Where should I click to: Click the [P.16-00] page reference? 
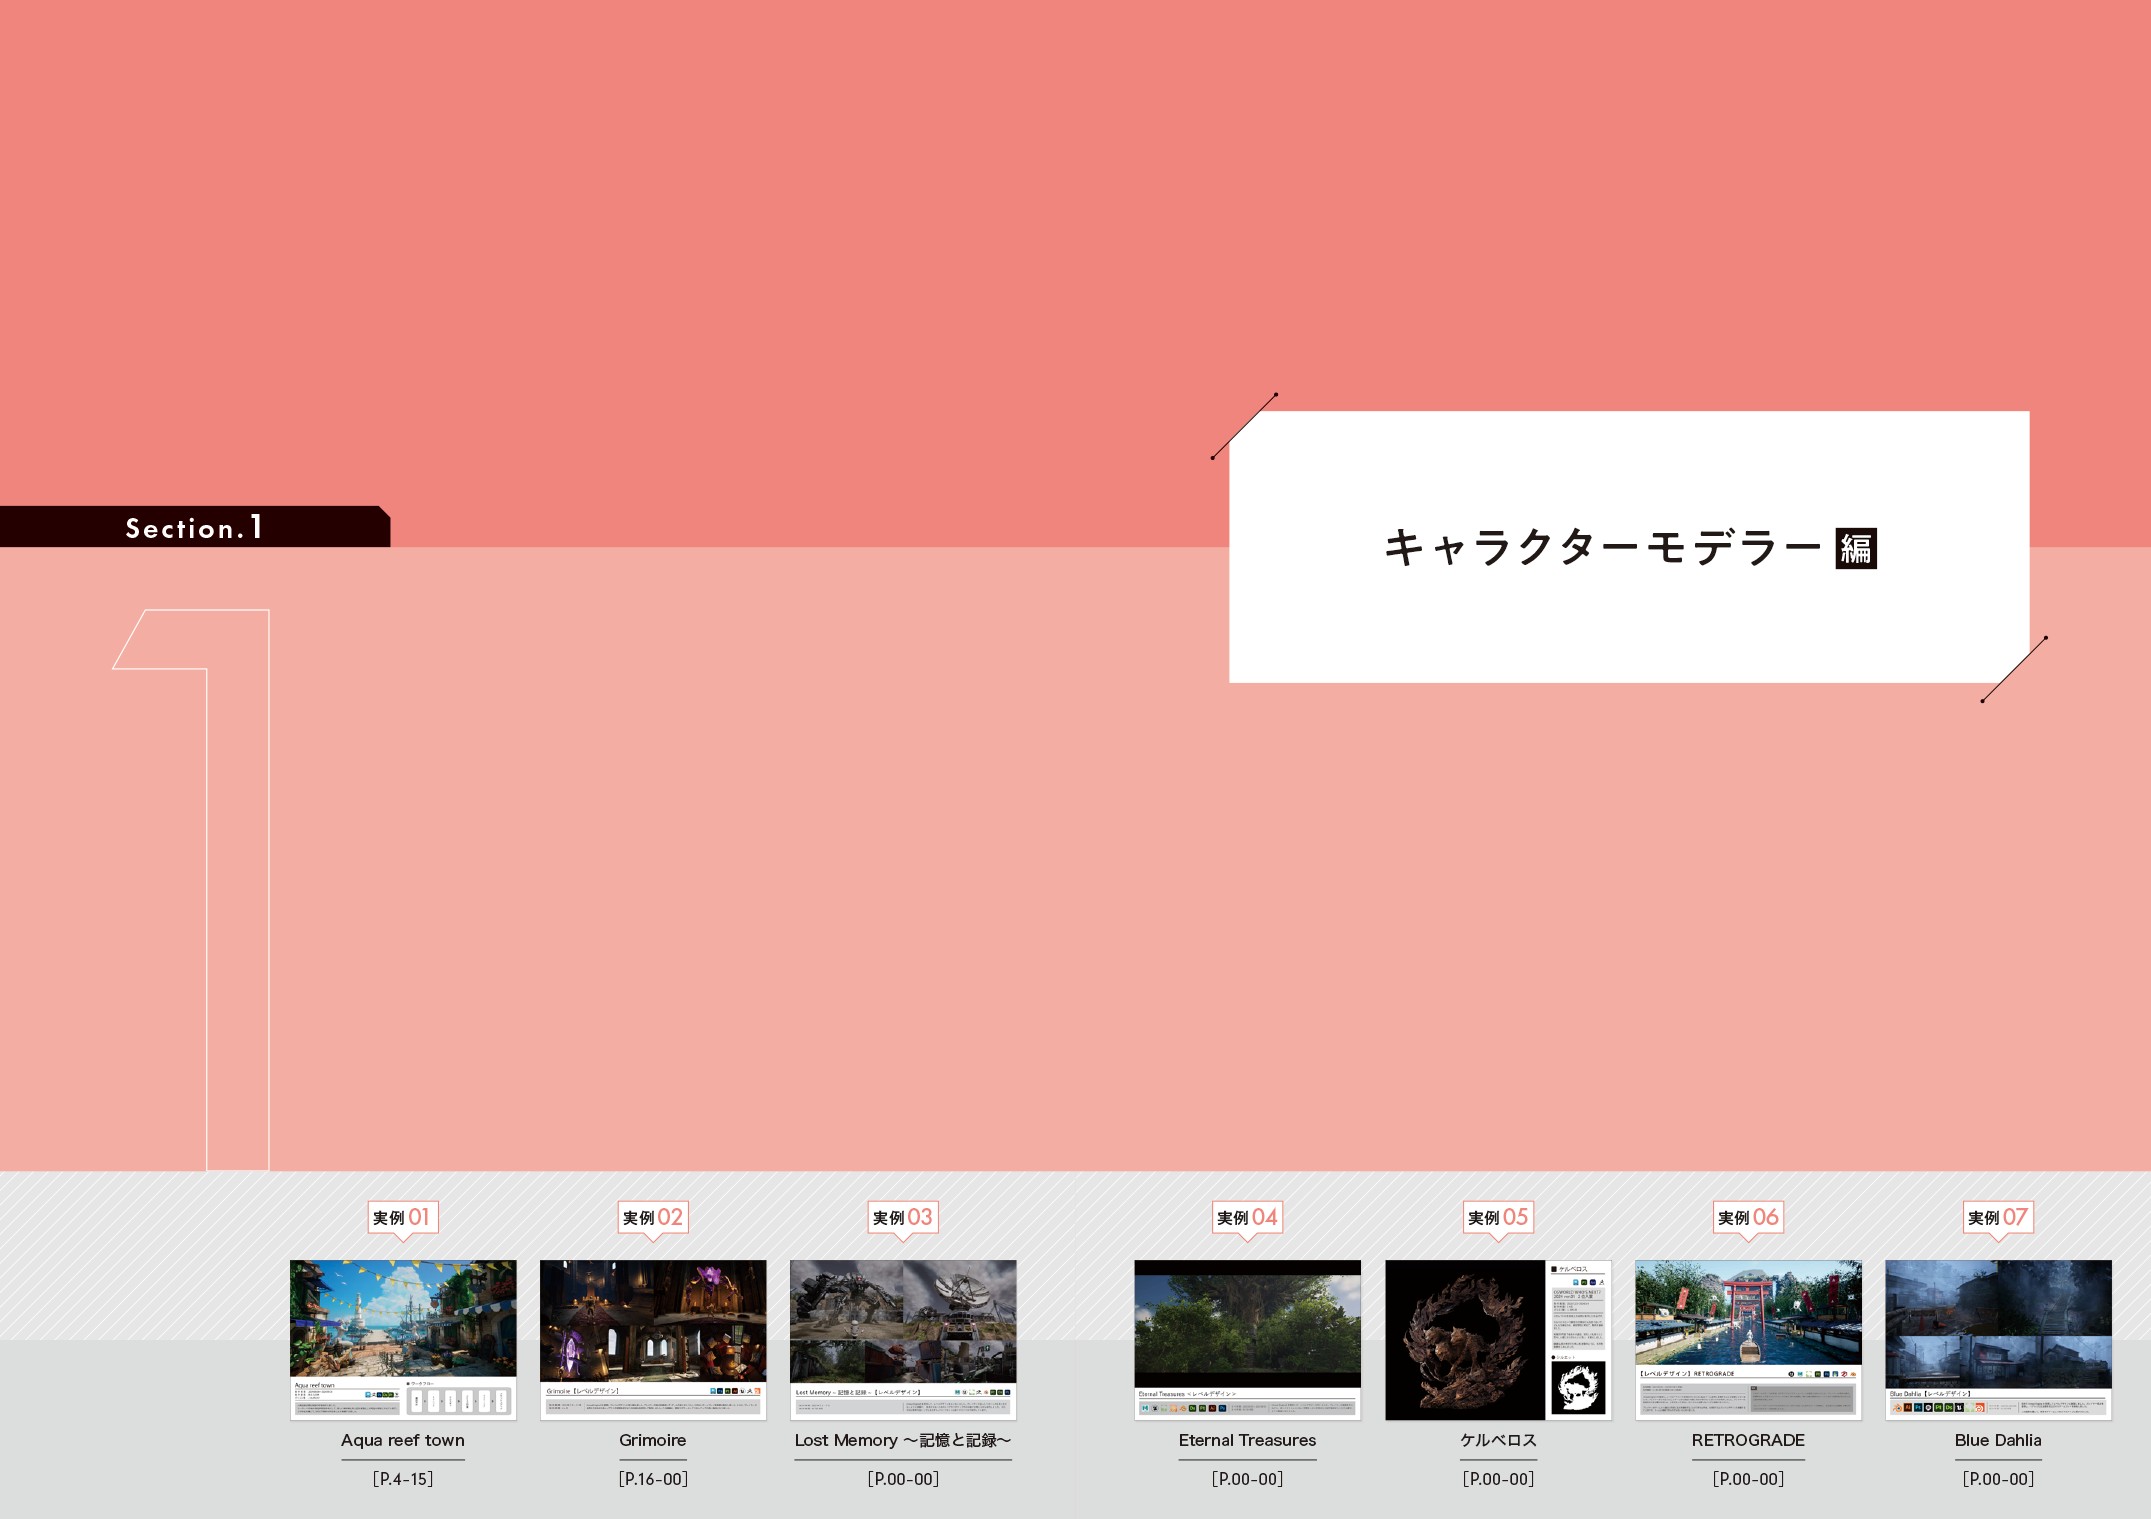pyautogui.click(x=653, y=1479)
